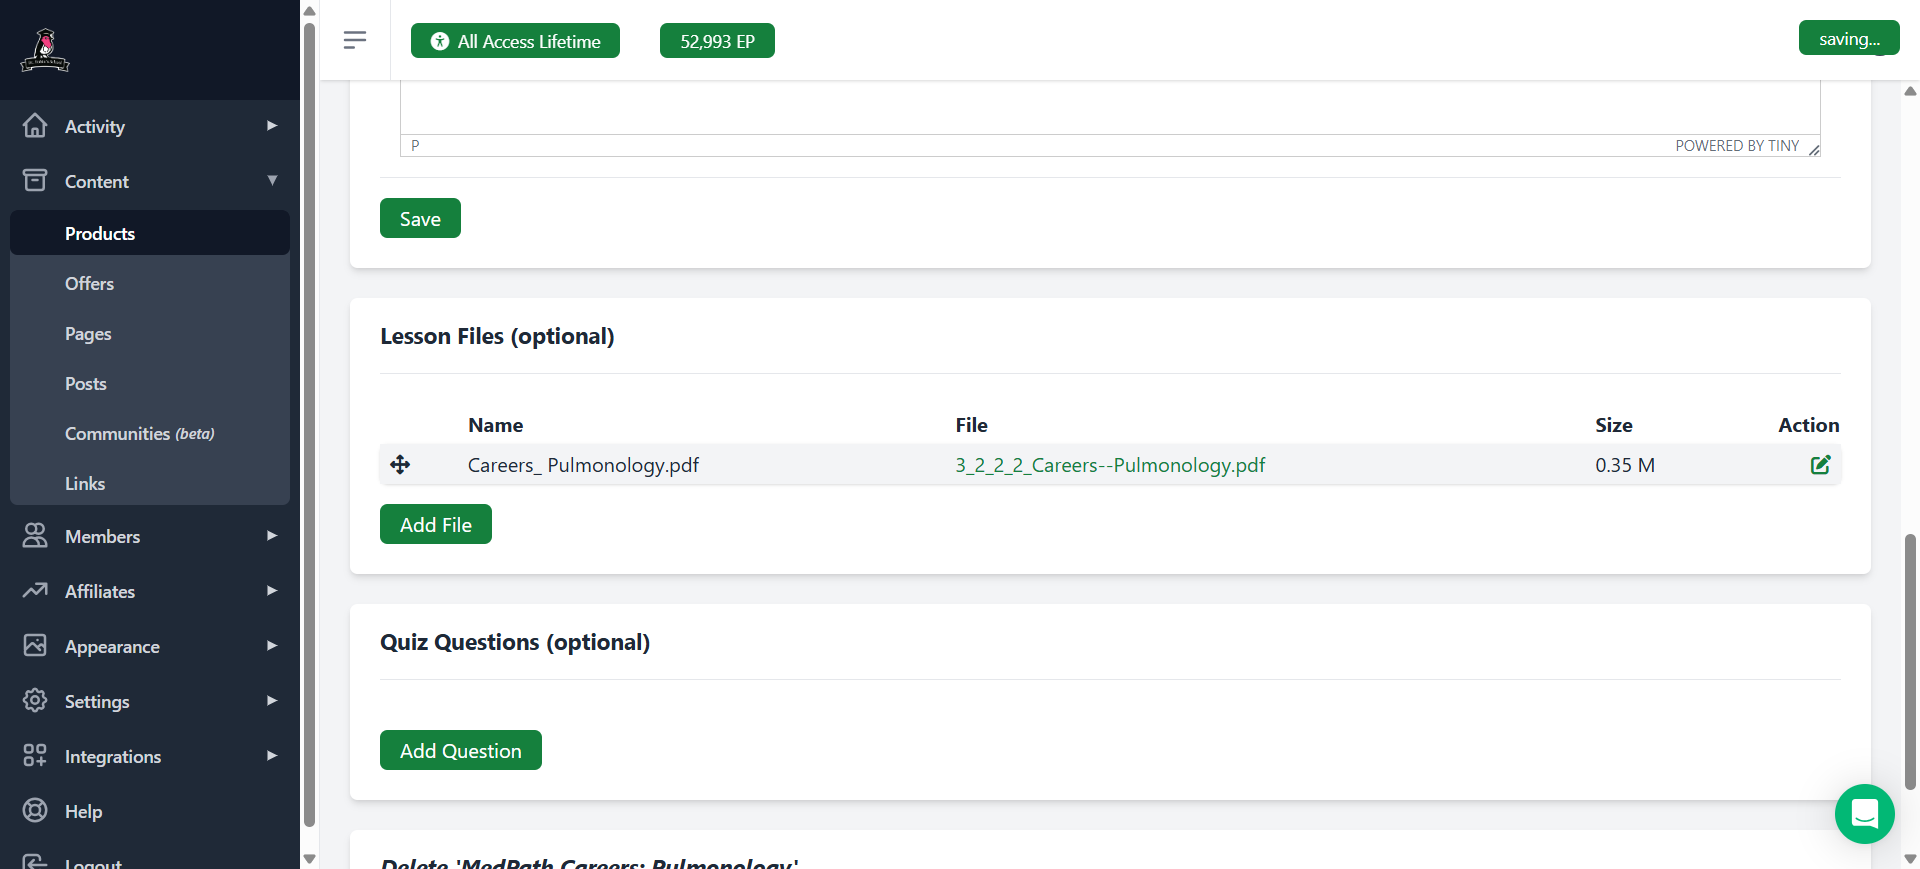
Task: Expand the Affiliates submenu arrow
Action: [x=271, y=591]
